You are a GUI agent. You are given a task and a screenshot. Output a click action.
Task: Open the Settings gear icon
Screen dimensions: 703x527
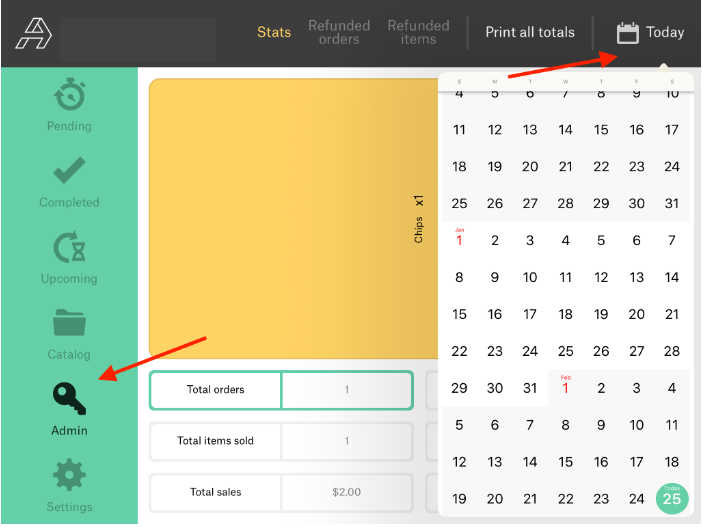point(69,476)
